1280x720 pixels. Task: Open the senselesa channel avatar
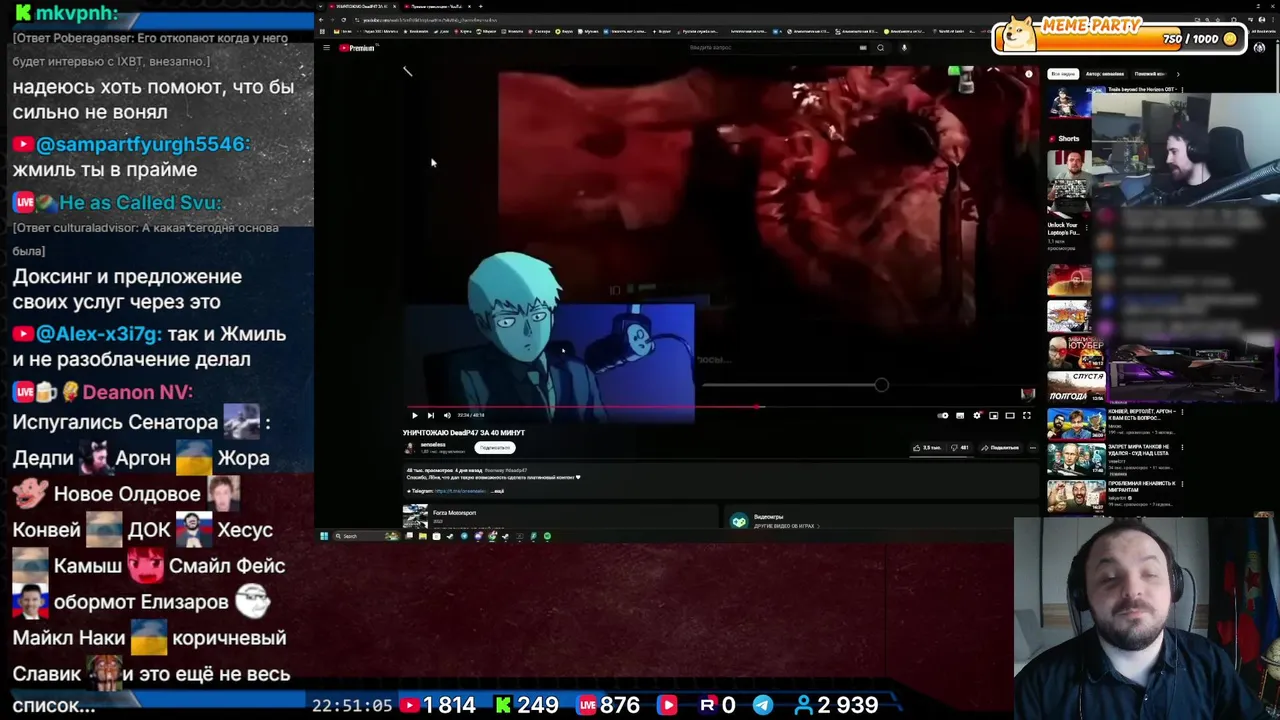click(409, 448)
